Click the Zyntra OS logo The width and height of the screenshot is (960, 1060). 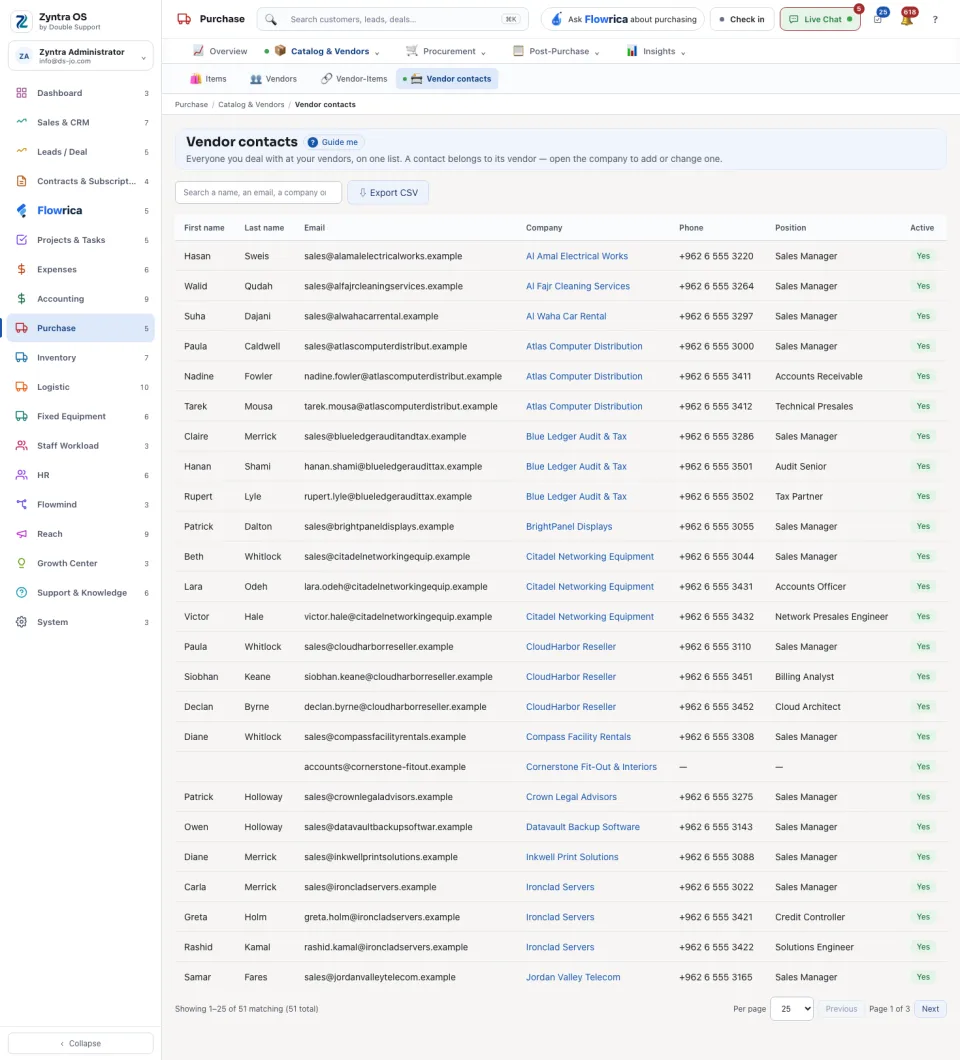22,22
